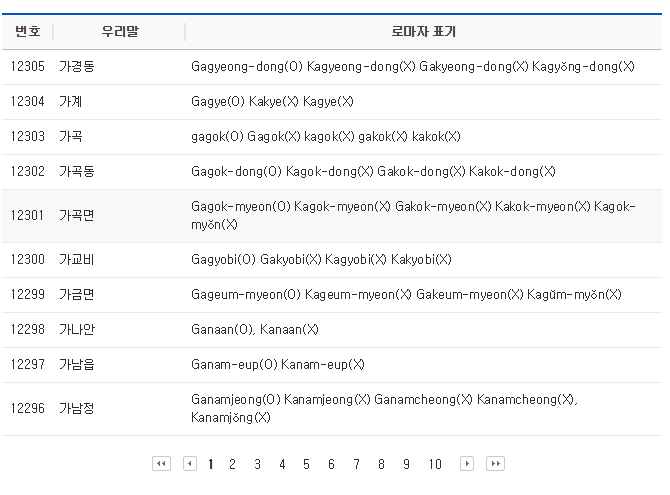
Task: Click row number 12300
Action: 27,260
